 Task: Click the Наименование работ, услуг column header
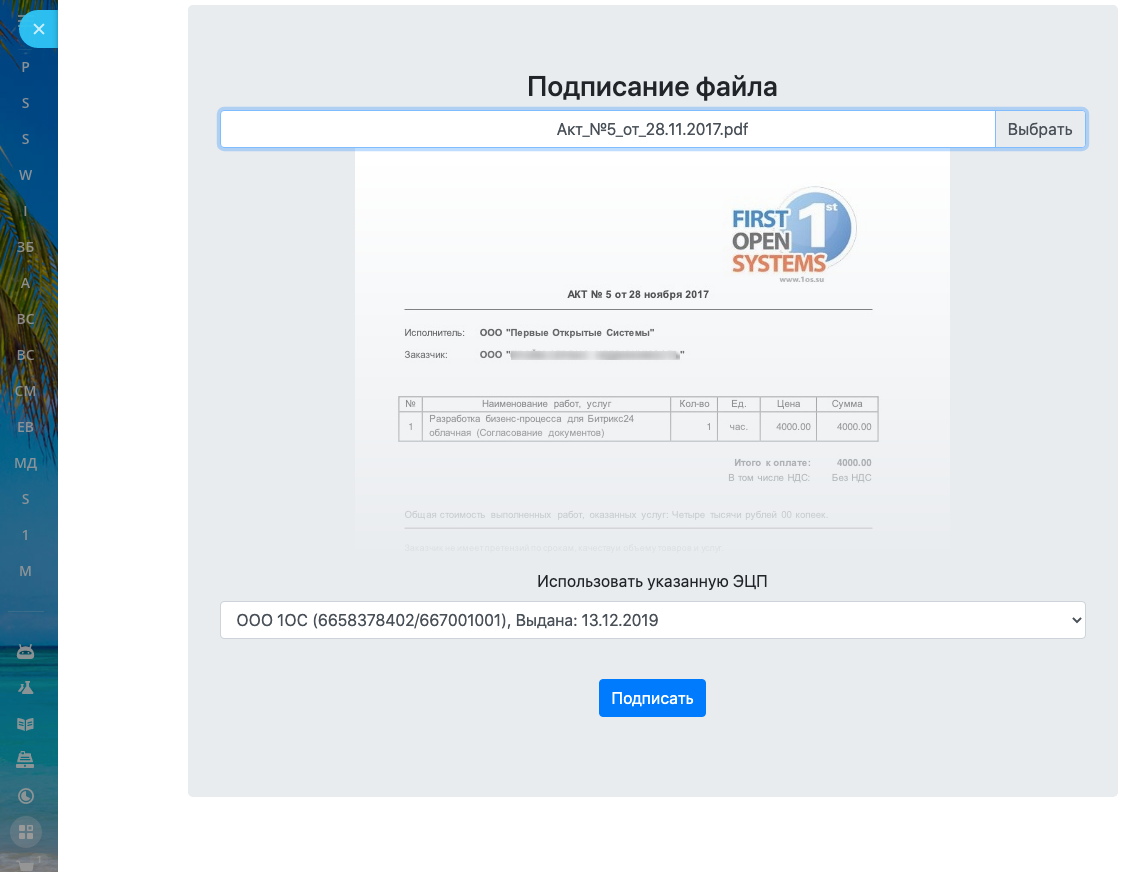546,404
